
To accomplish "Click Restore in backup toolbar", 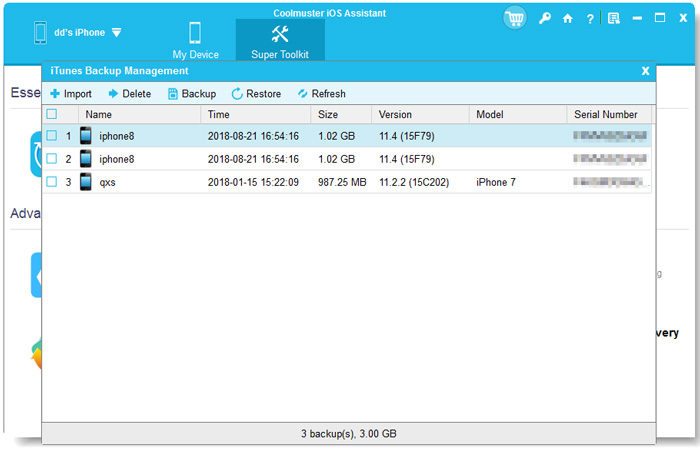I will pyautogui.click(x=256, y=94).
